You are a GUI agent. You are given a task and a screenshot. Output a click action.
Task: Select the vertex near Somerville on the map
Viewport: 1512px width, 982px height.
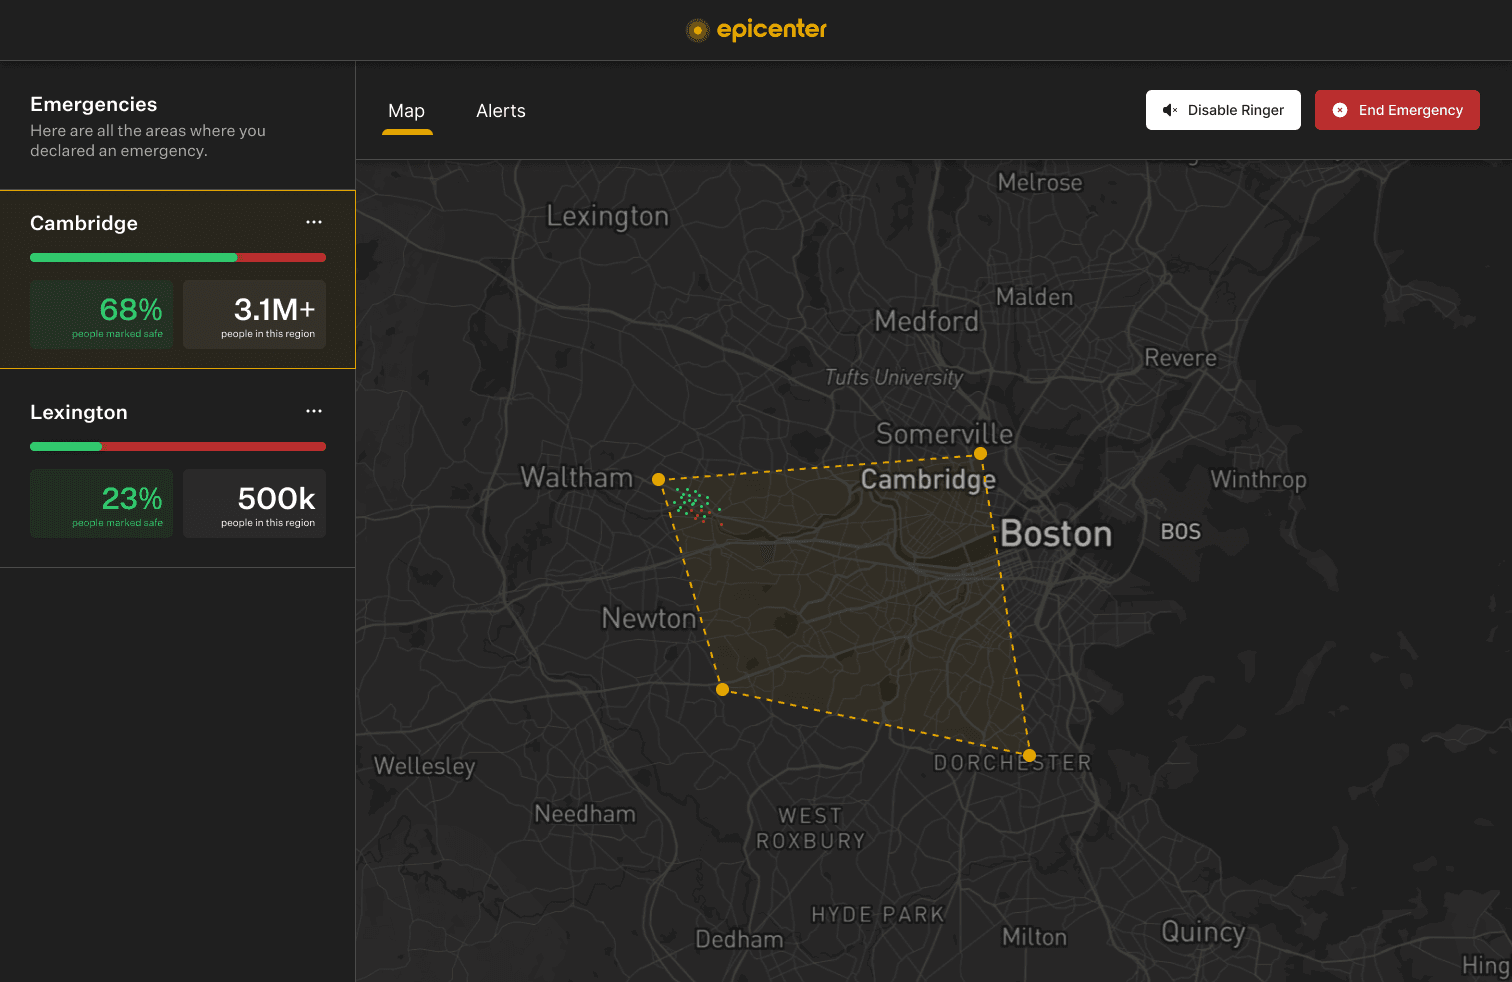coord(980,453)
